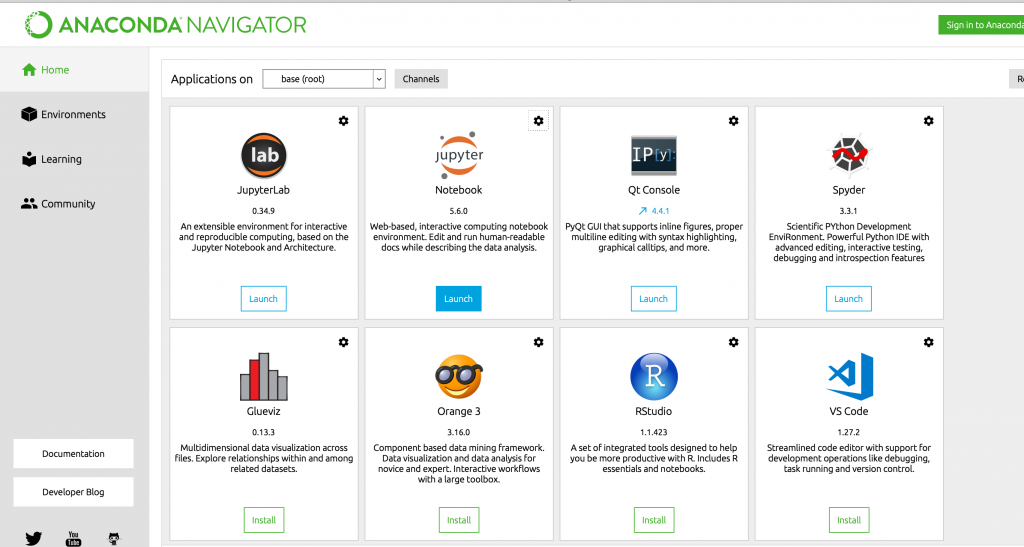Viewport: 1024px width, 547px height.
Task: Click the Qt Console update arrow icon
Action: (x=643, y=211)
